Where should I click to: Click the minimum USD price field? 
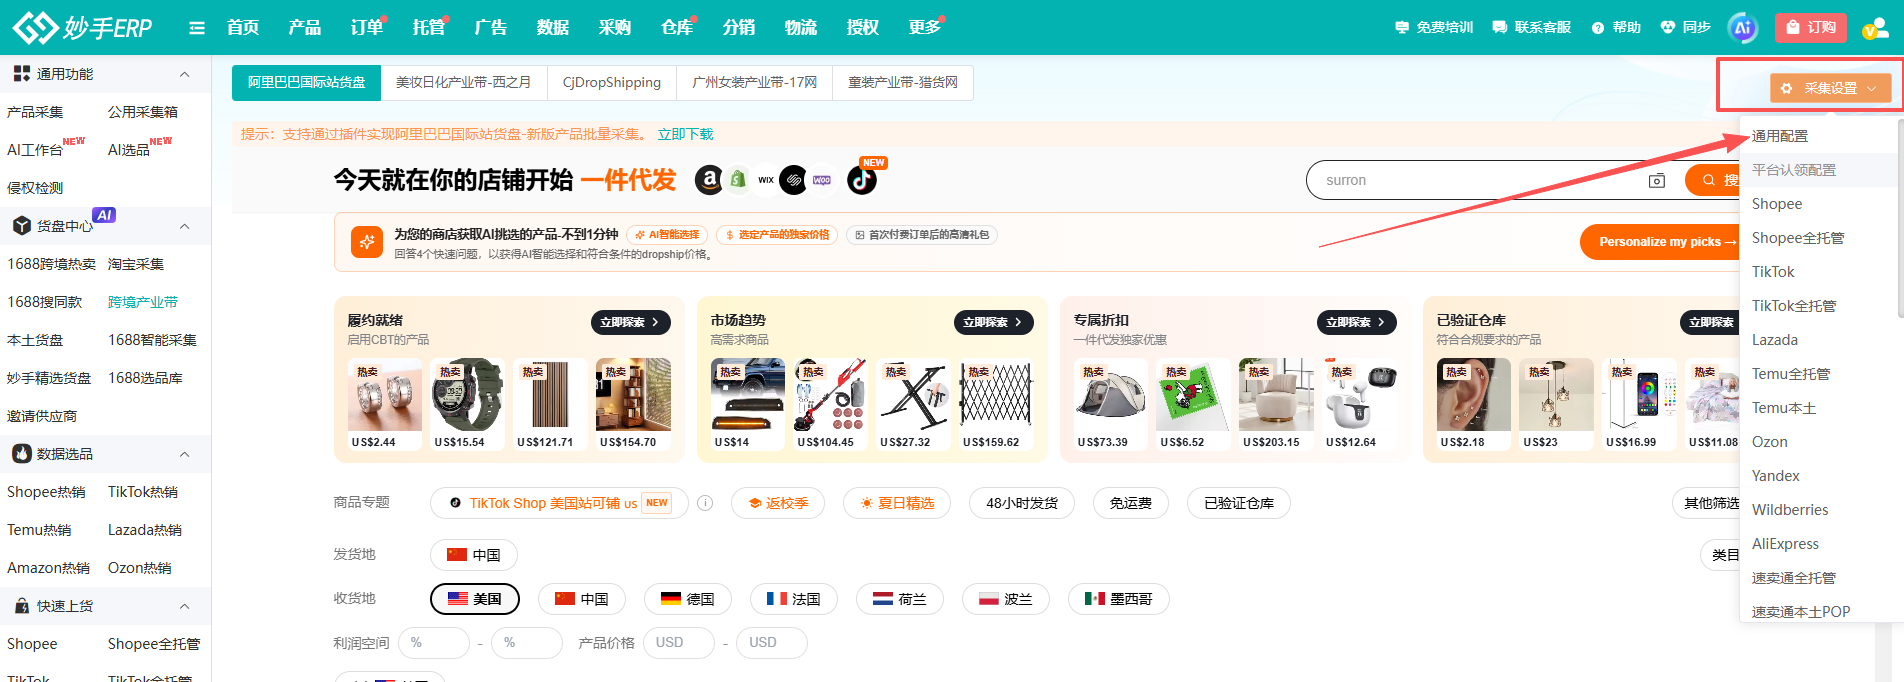point(679,642)
